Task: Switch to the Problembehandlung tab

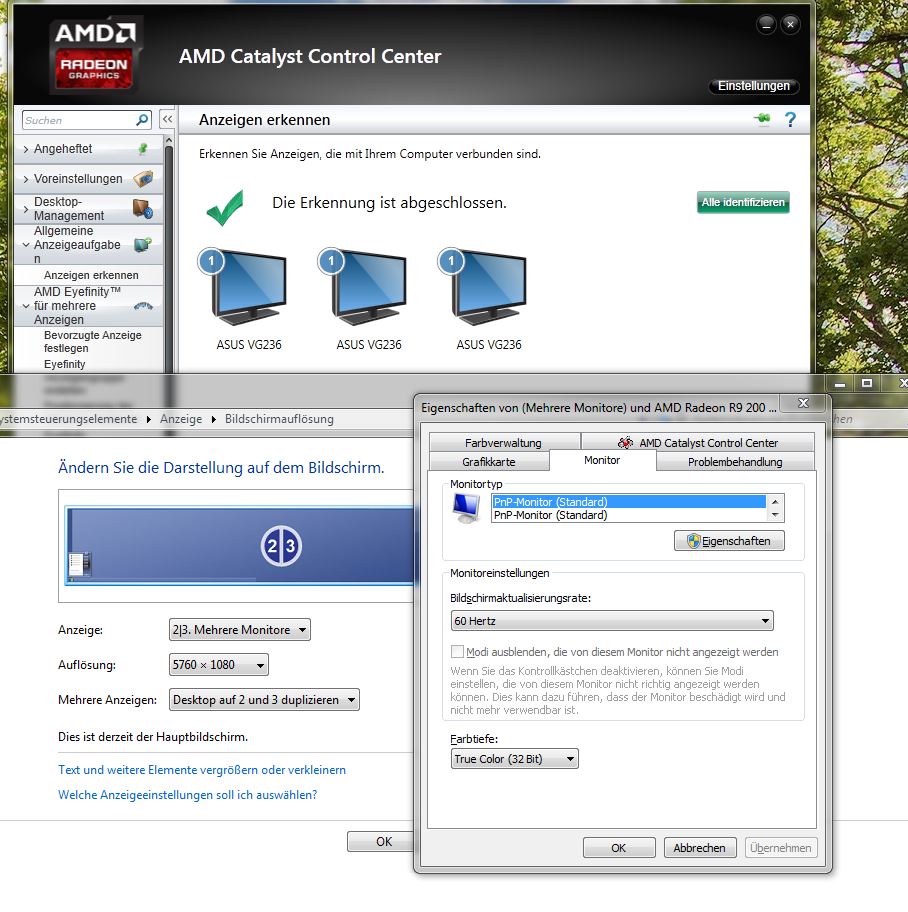Action: pos(735,462)
